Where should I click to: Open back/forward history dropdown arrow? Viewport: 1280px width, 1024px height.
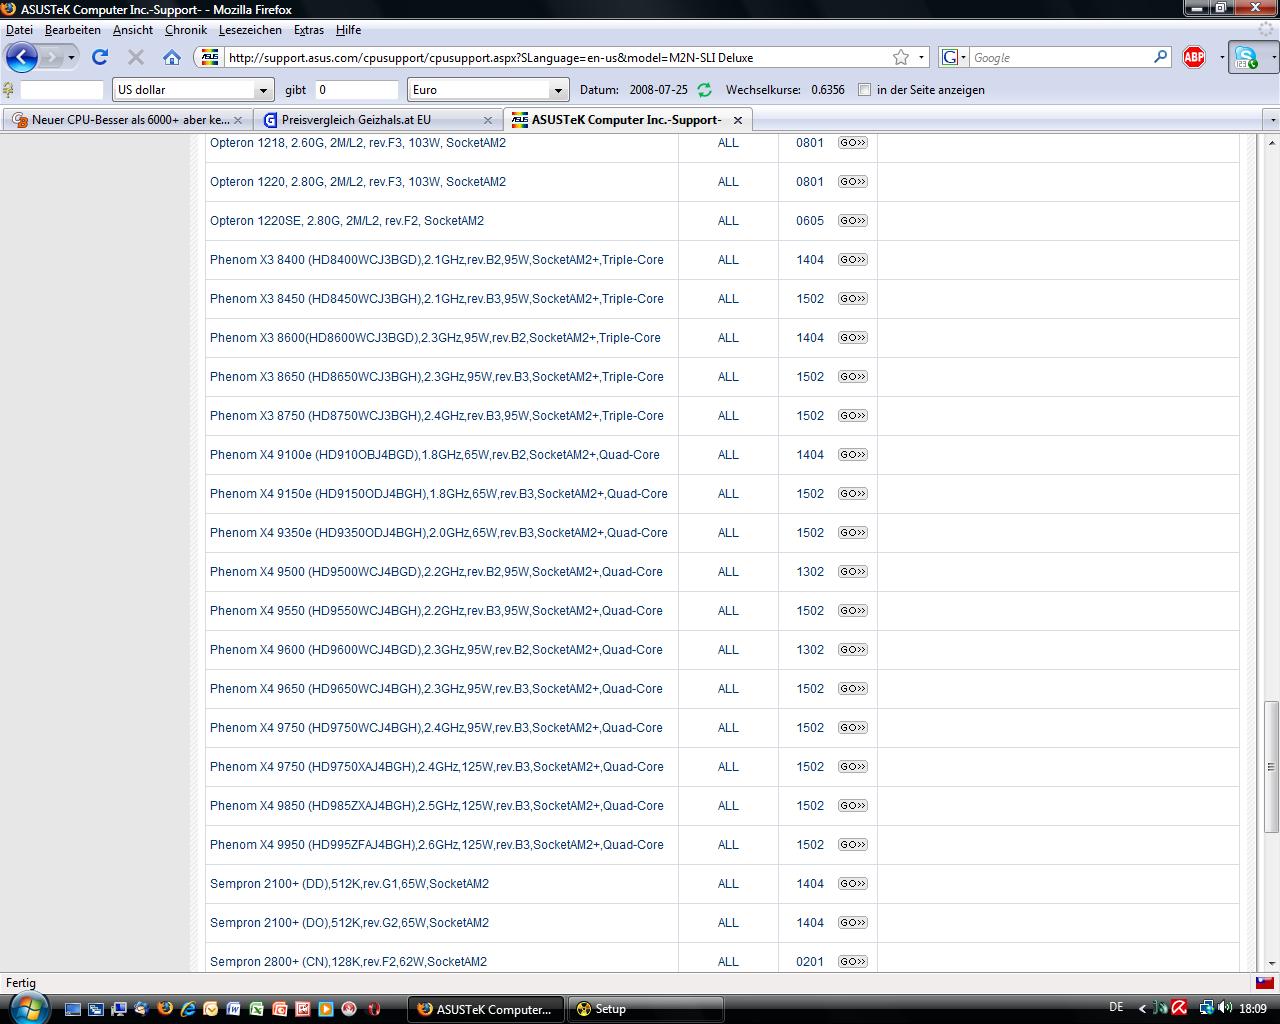point(71,58)
